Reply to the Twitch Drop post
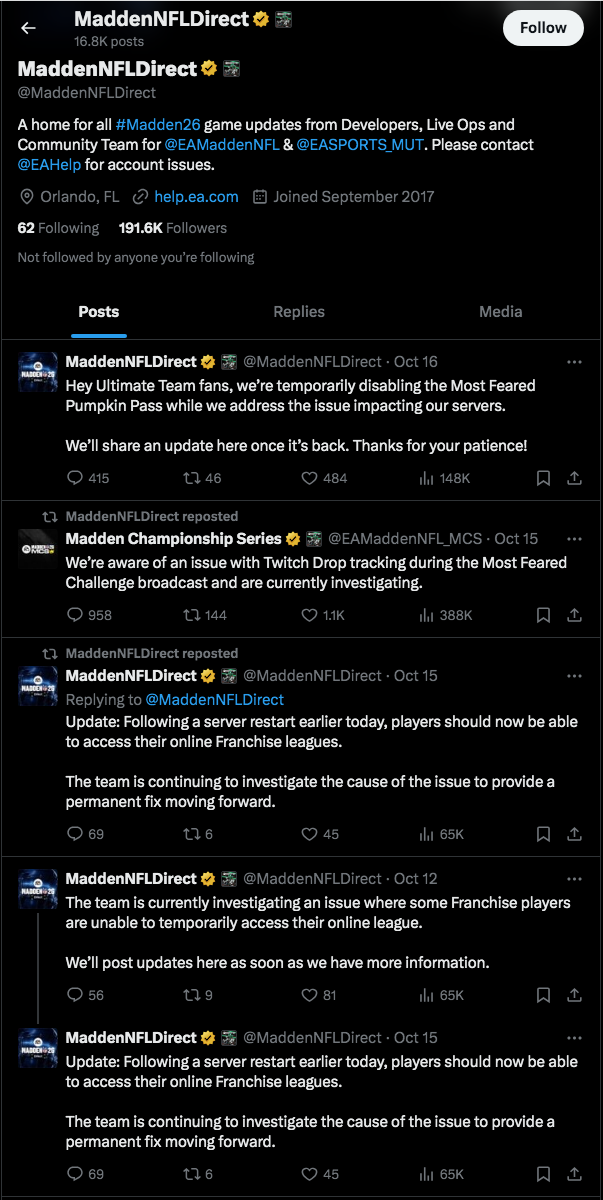The height and width of the screenshot is (1200, 603). click(x=75, y=615)
